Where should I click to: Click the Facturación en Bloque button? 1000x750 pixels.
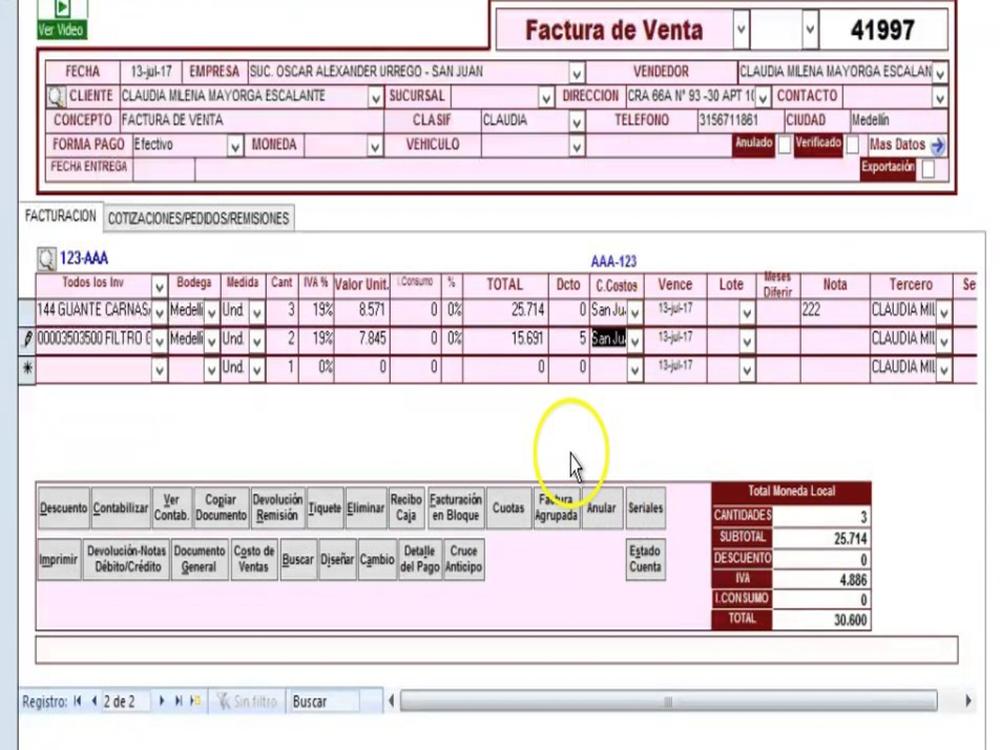455,508
